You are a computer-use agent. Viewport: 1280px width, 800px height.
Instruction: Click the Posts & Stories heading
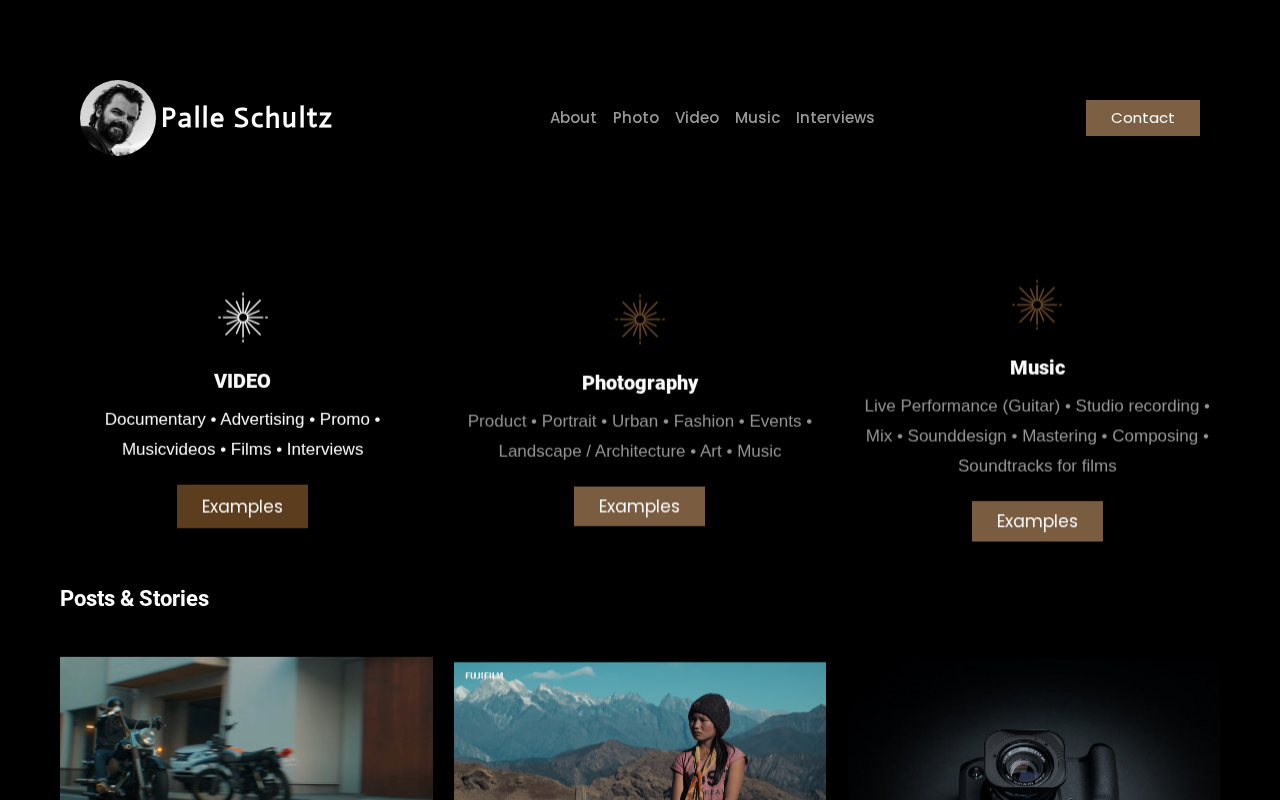click(x=134, y=599)
